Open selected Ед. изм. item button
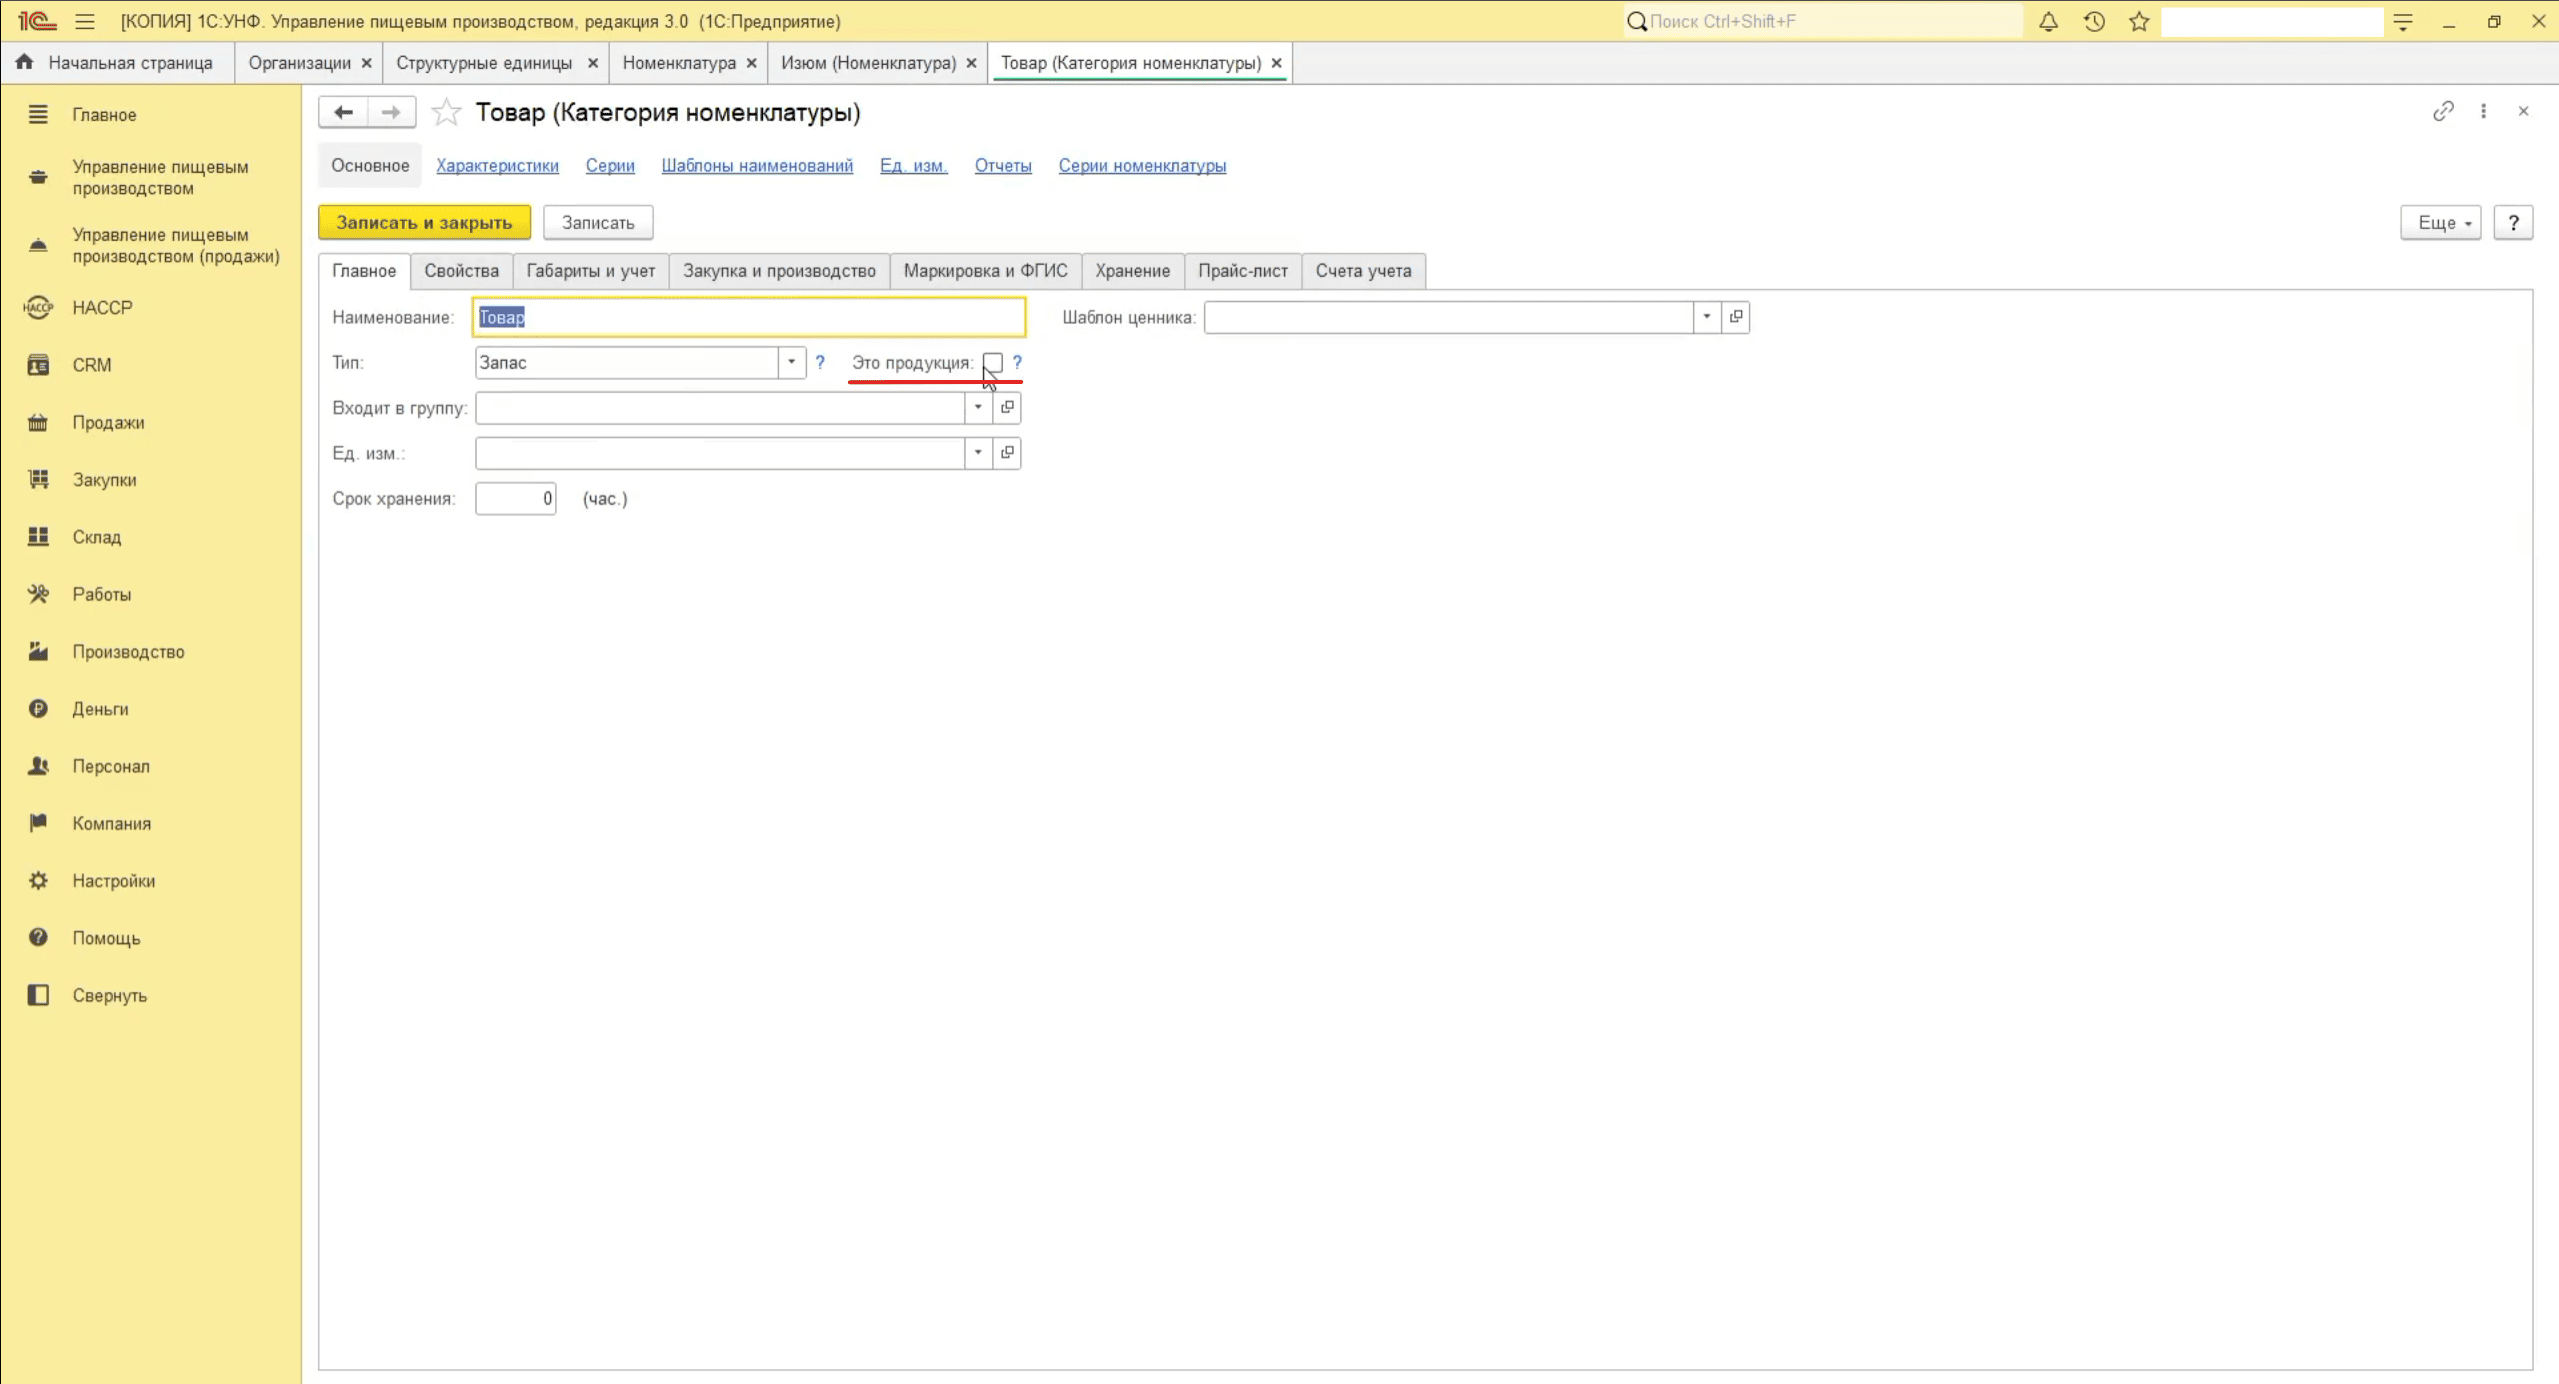The height and width of the screenshot is (1384, 2559). click(1007, 453)
